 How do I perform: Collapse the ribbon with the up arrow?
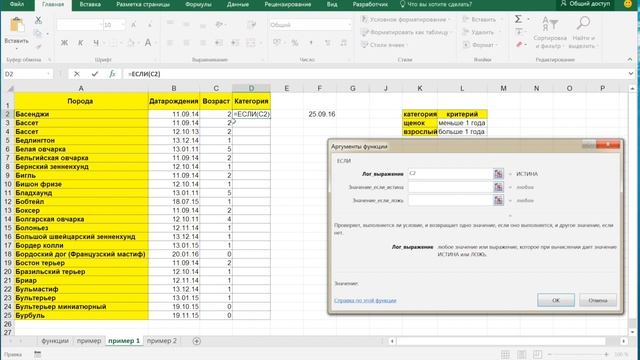tap(630, 60)
